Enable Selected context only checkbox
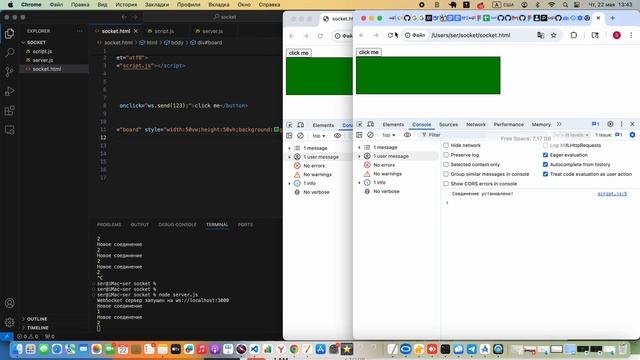This screenshot has width=640, height=360. click(446, 164)
